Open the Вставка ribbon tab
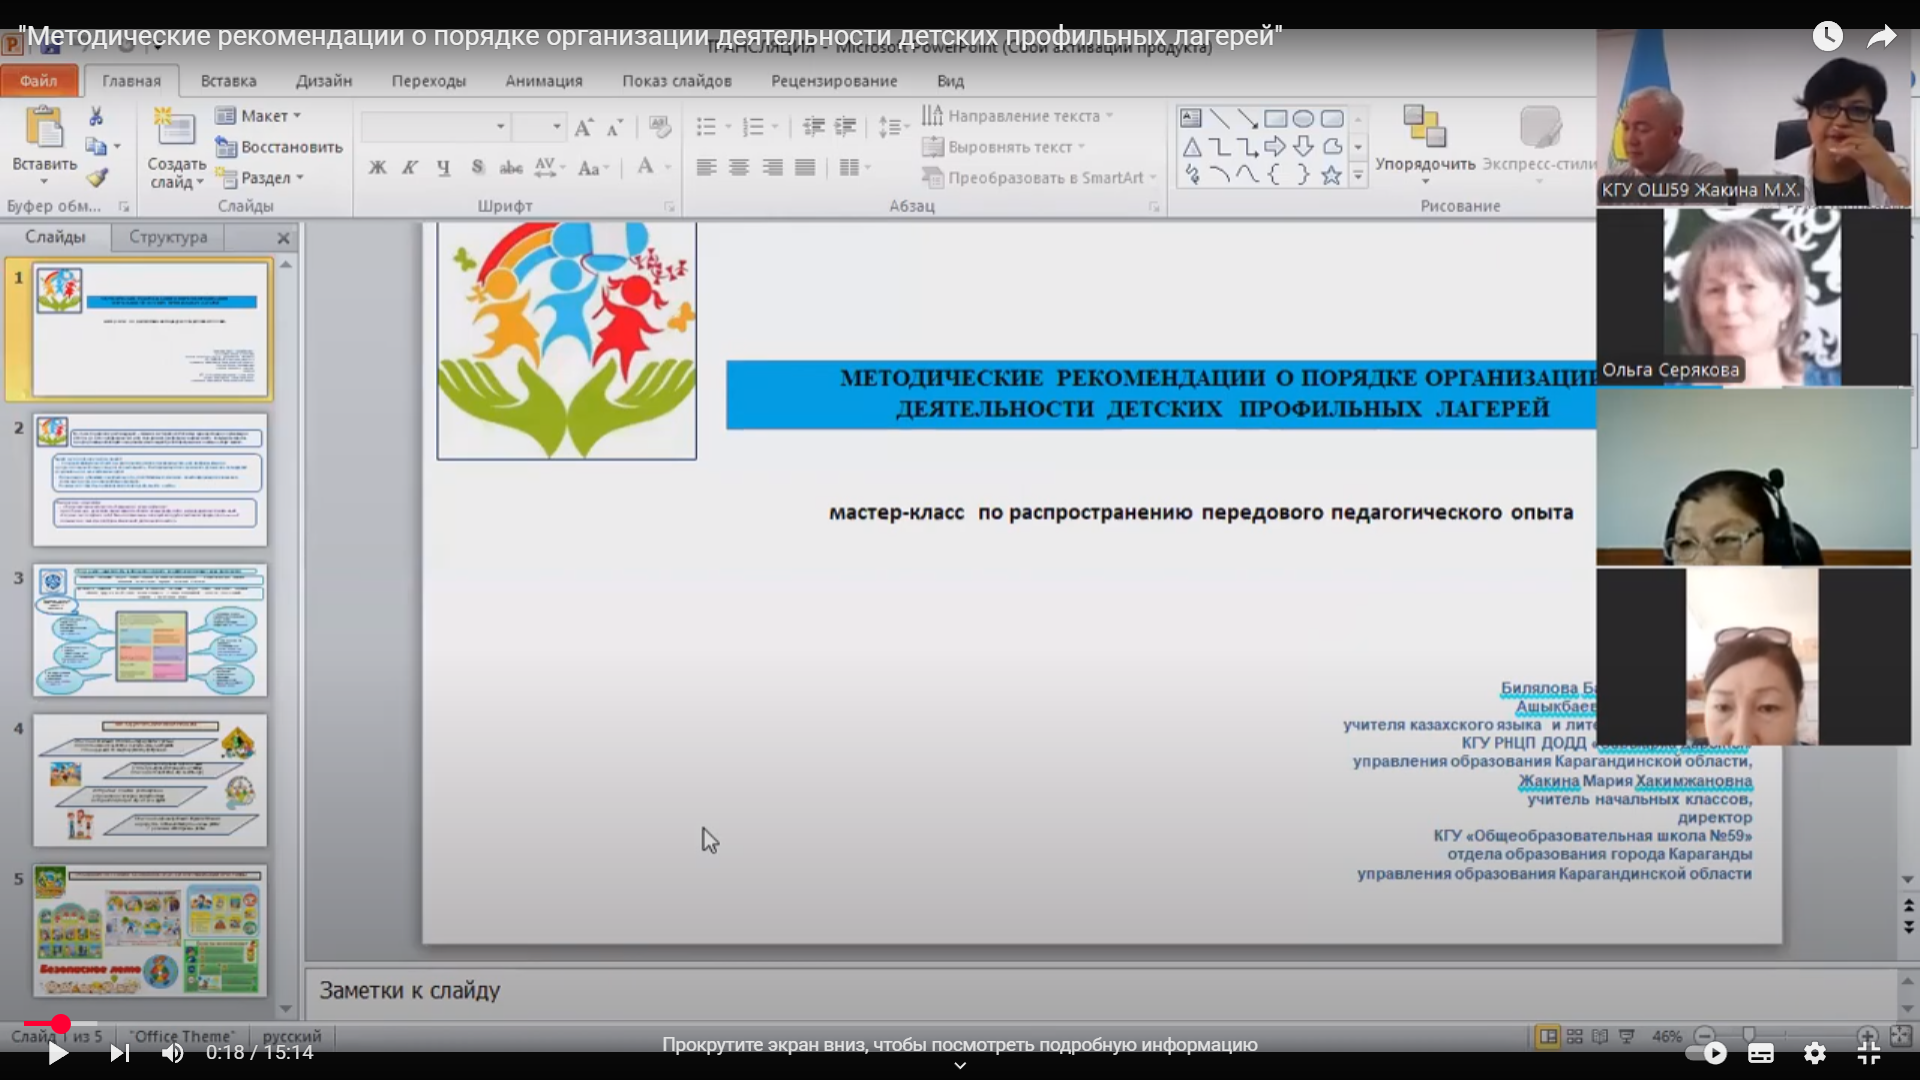The image size is (1920, 1080). pyautogui.click(x=228, y=81)
